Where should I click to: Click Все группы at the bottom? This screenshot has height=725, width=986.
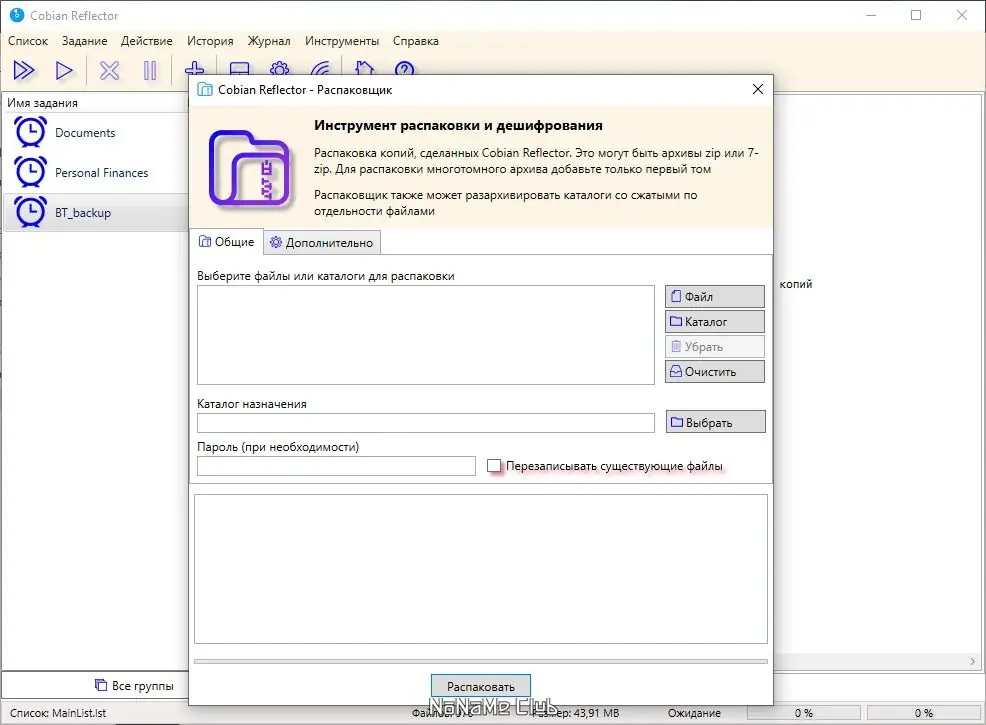pyautogui.click(x=134, y=685)
